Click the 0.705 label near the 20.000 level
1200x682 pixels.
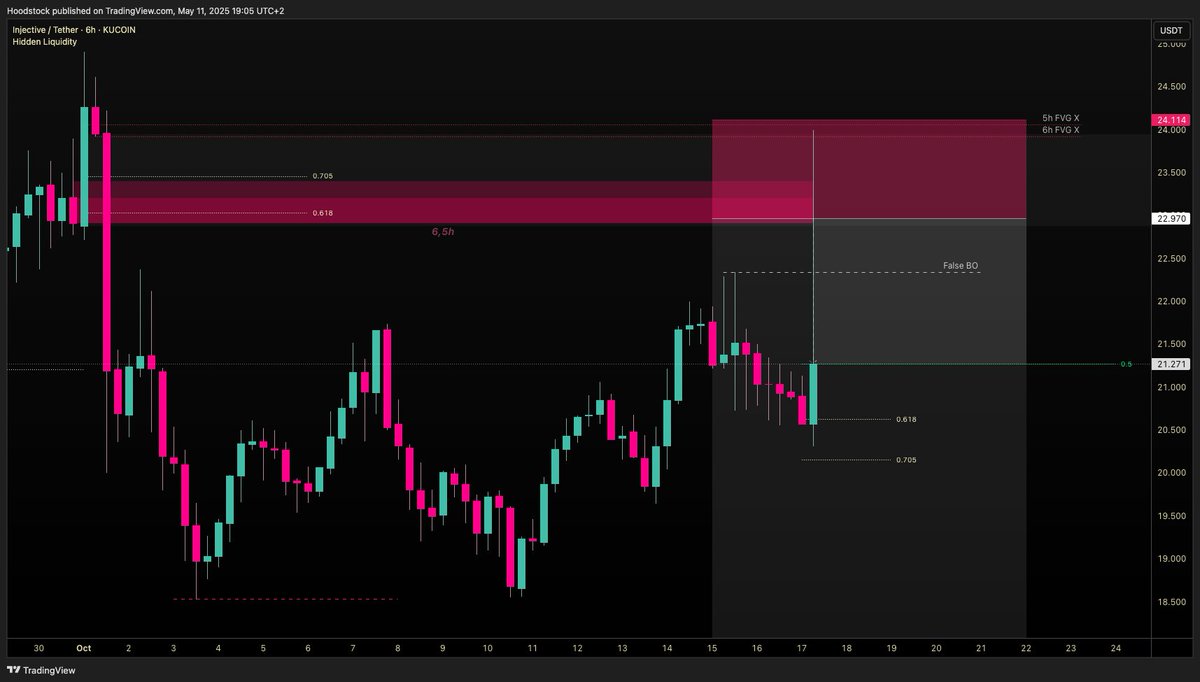906,460
